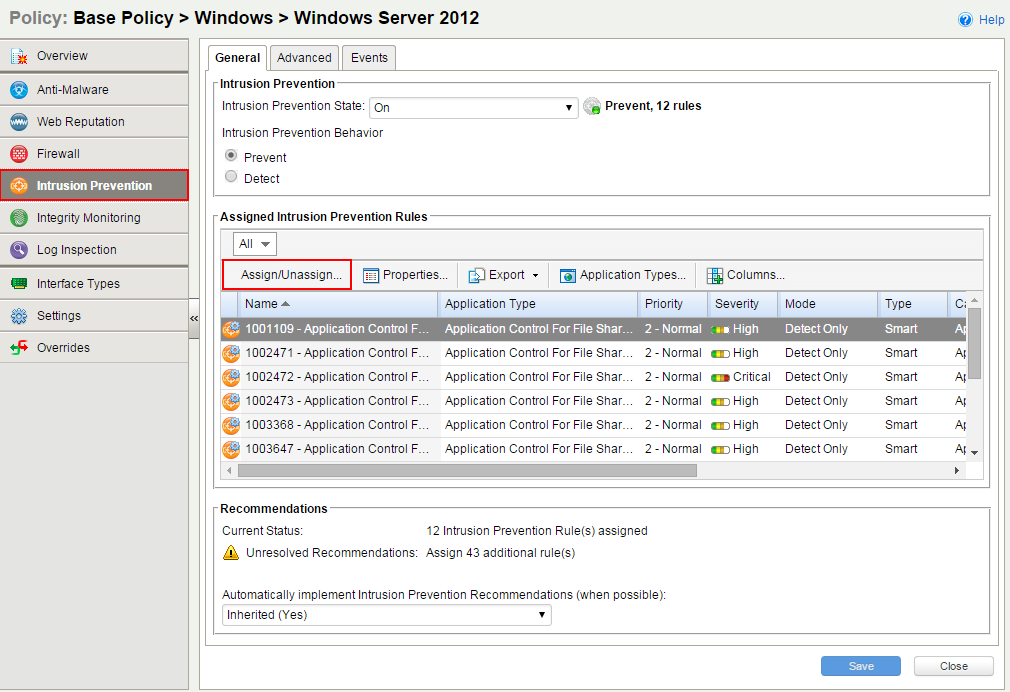Open the Overrides section
The height and width of the screenshot is (692, 1010).
[x=94, y=348]
